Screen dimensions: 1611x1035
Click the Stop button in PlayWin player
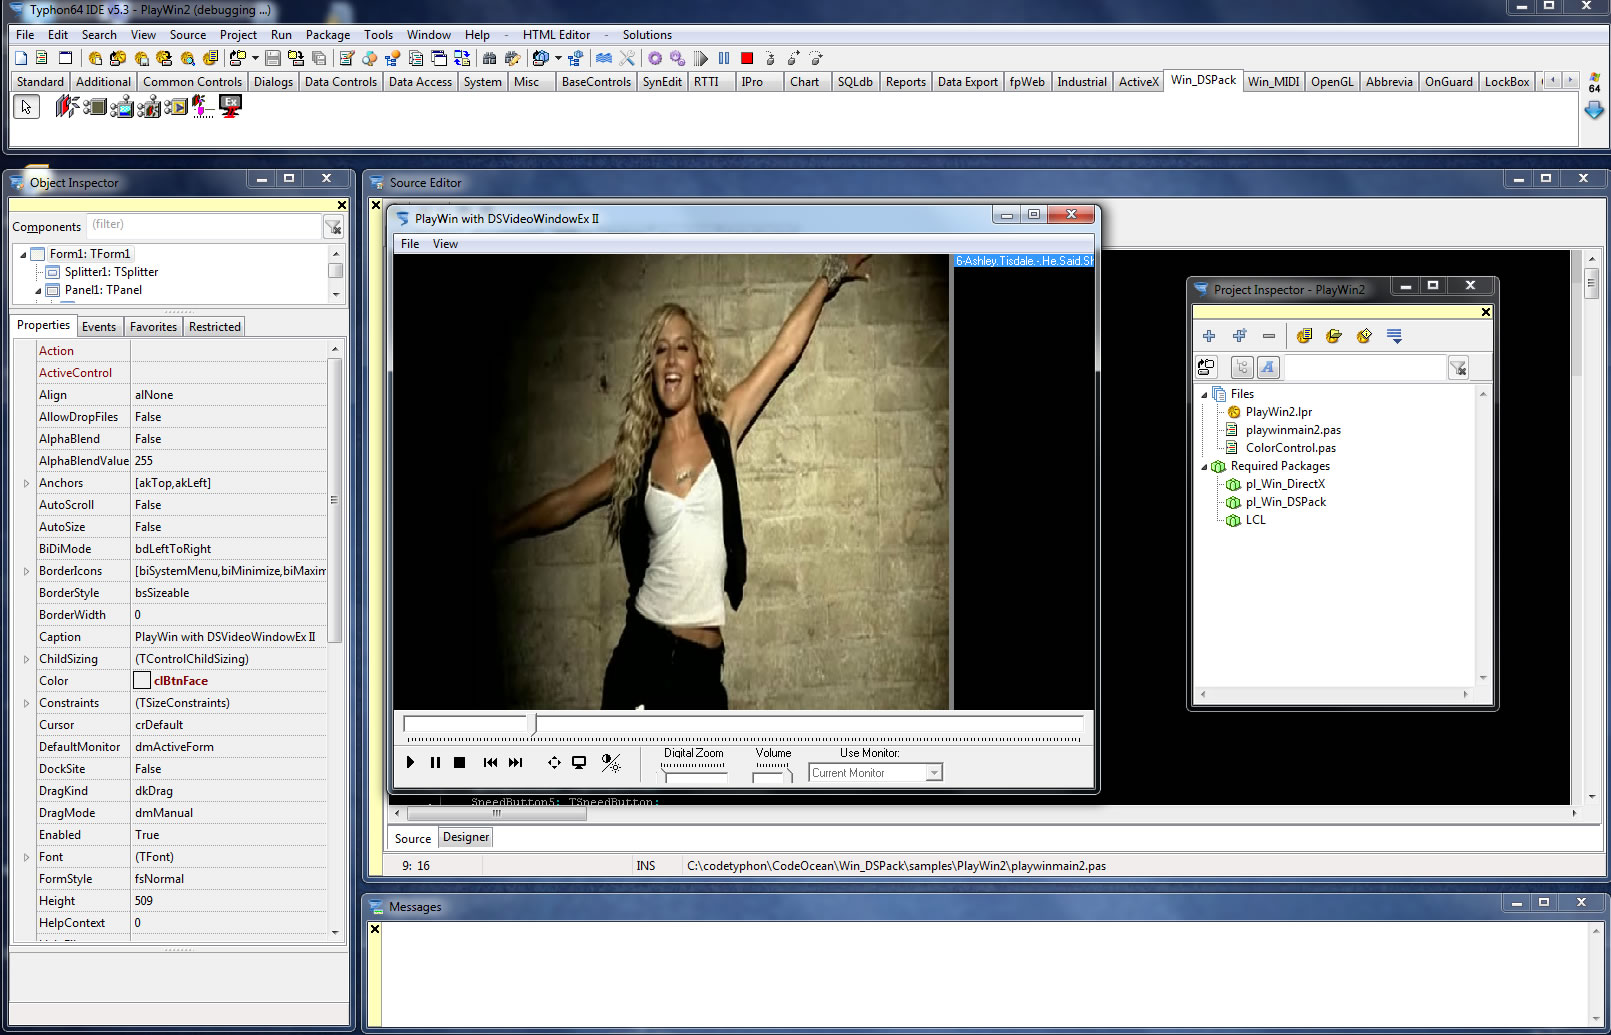point(459,762)
